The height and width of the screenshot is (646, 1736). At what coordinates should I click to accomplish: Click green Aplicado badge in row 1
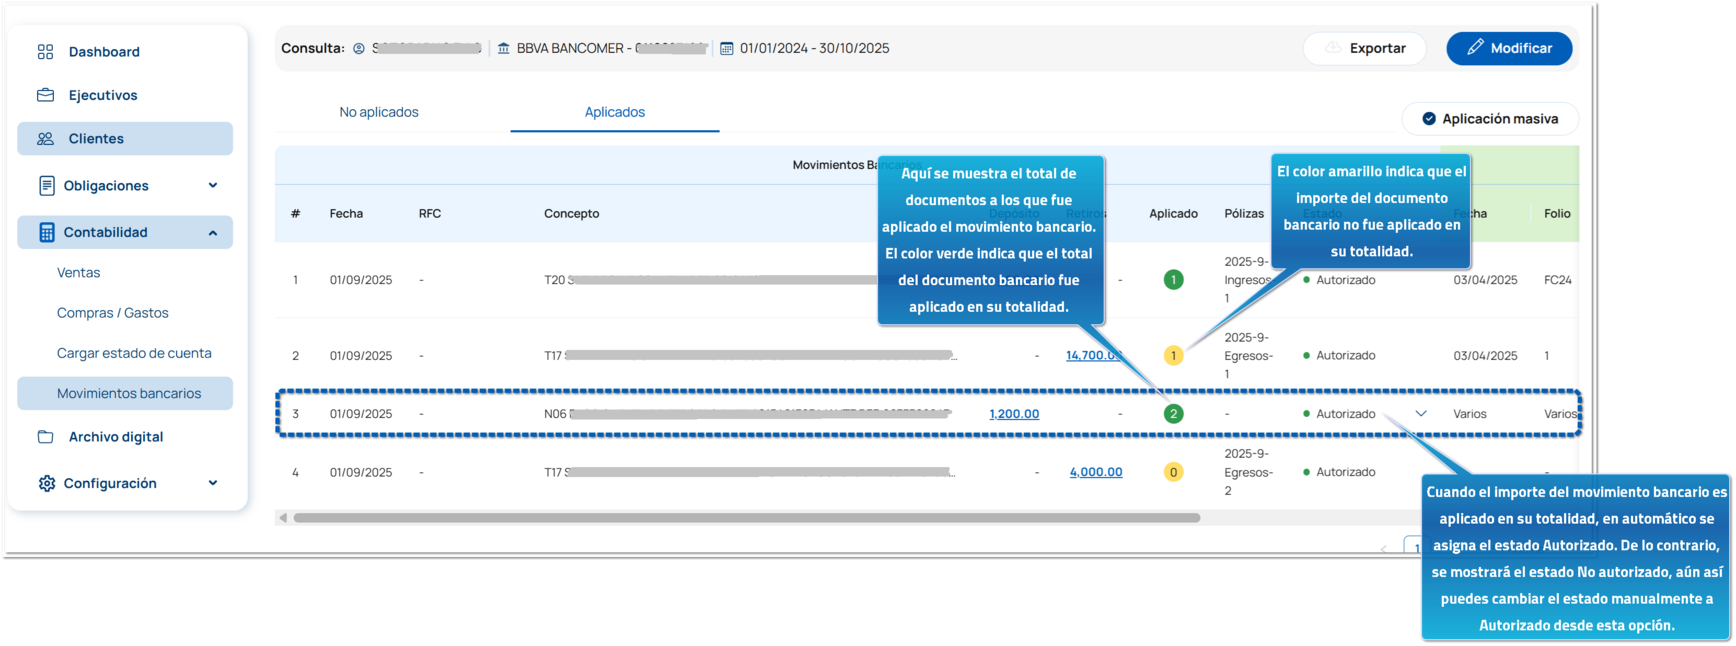point(1173,280)
